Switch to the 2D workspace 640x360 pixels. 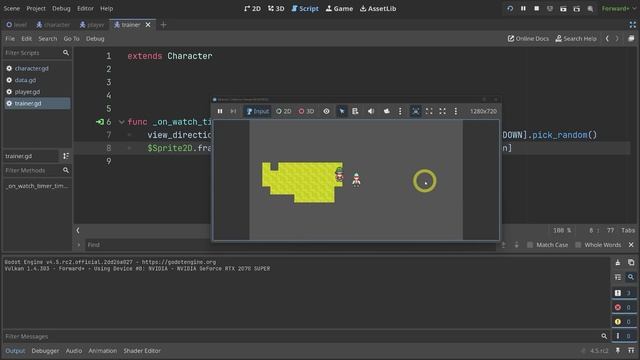252,9
